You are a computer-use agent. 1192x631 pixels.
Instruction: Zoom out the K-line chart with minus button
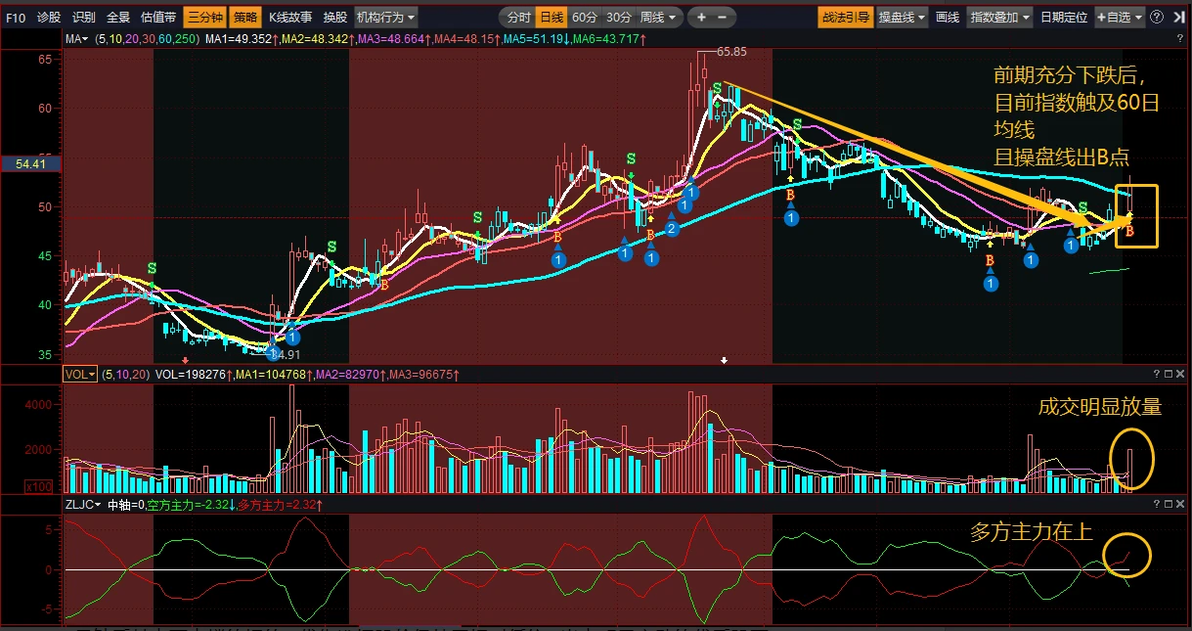[721, 17]
